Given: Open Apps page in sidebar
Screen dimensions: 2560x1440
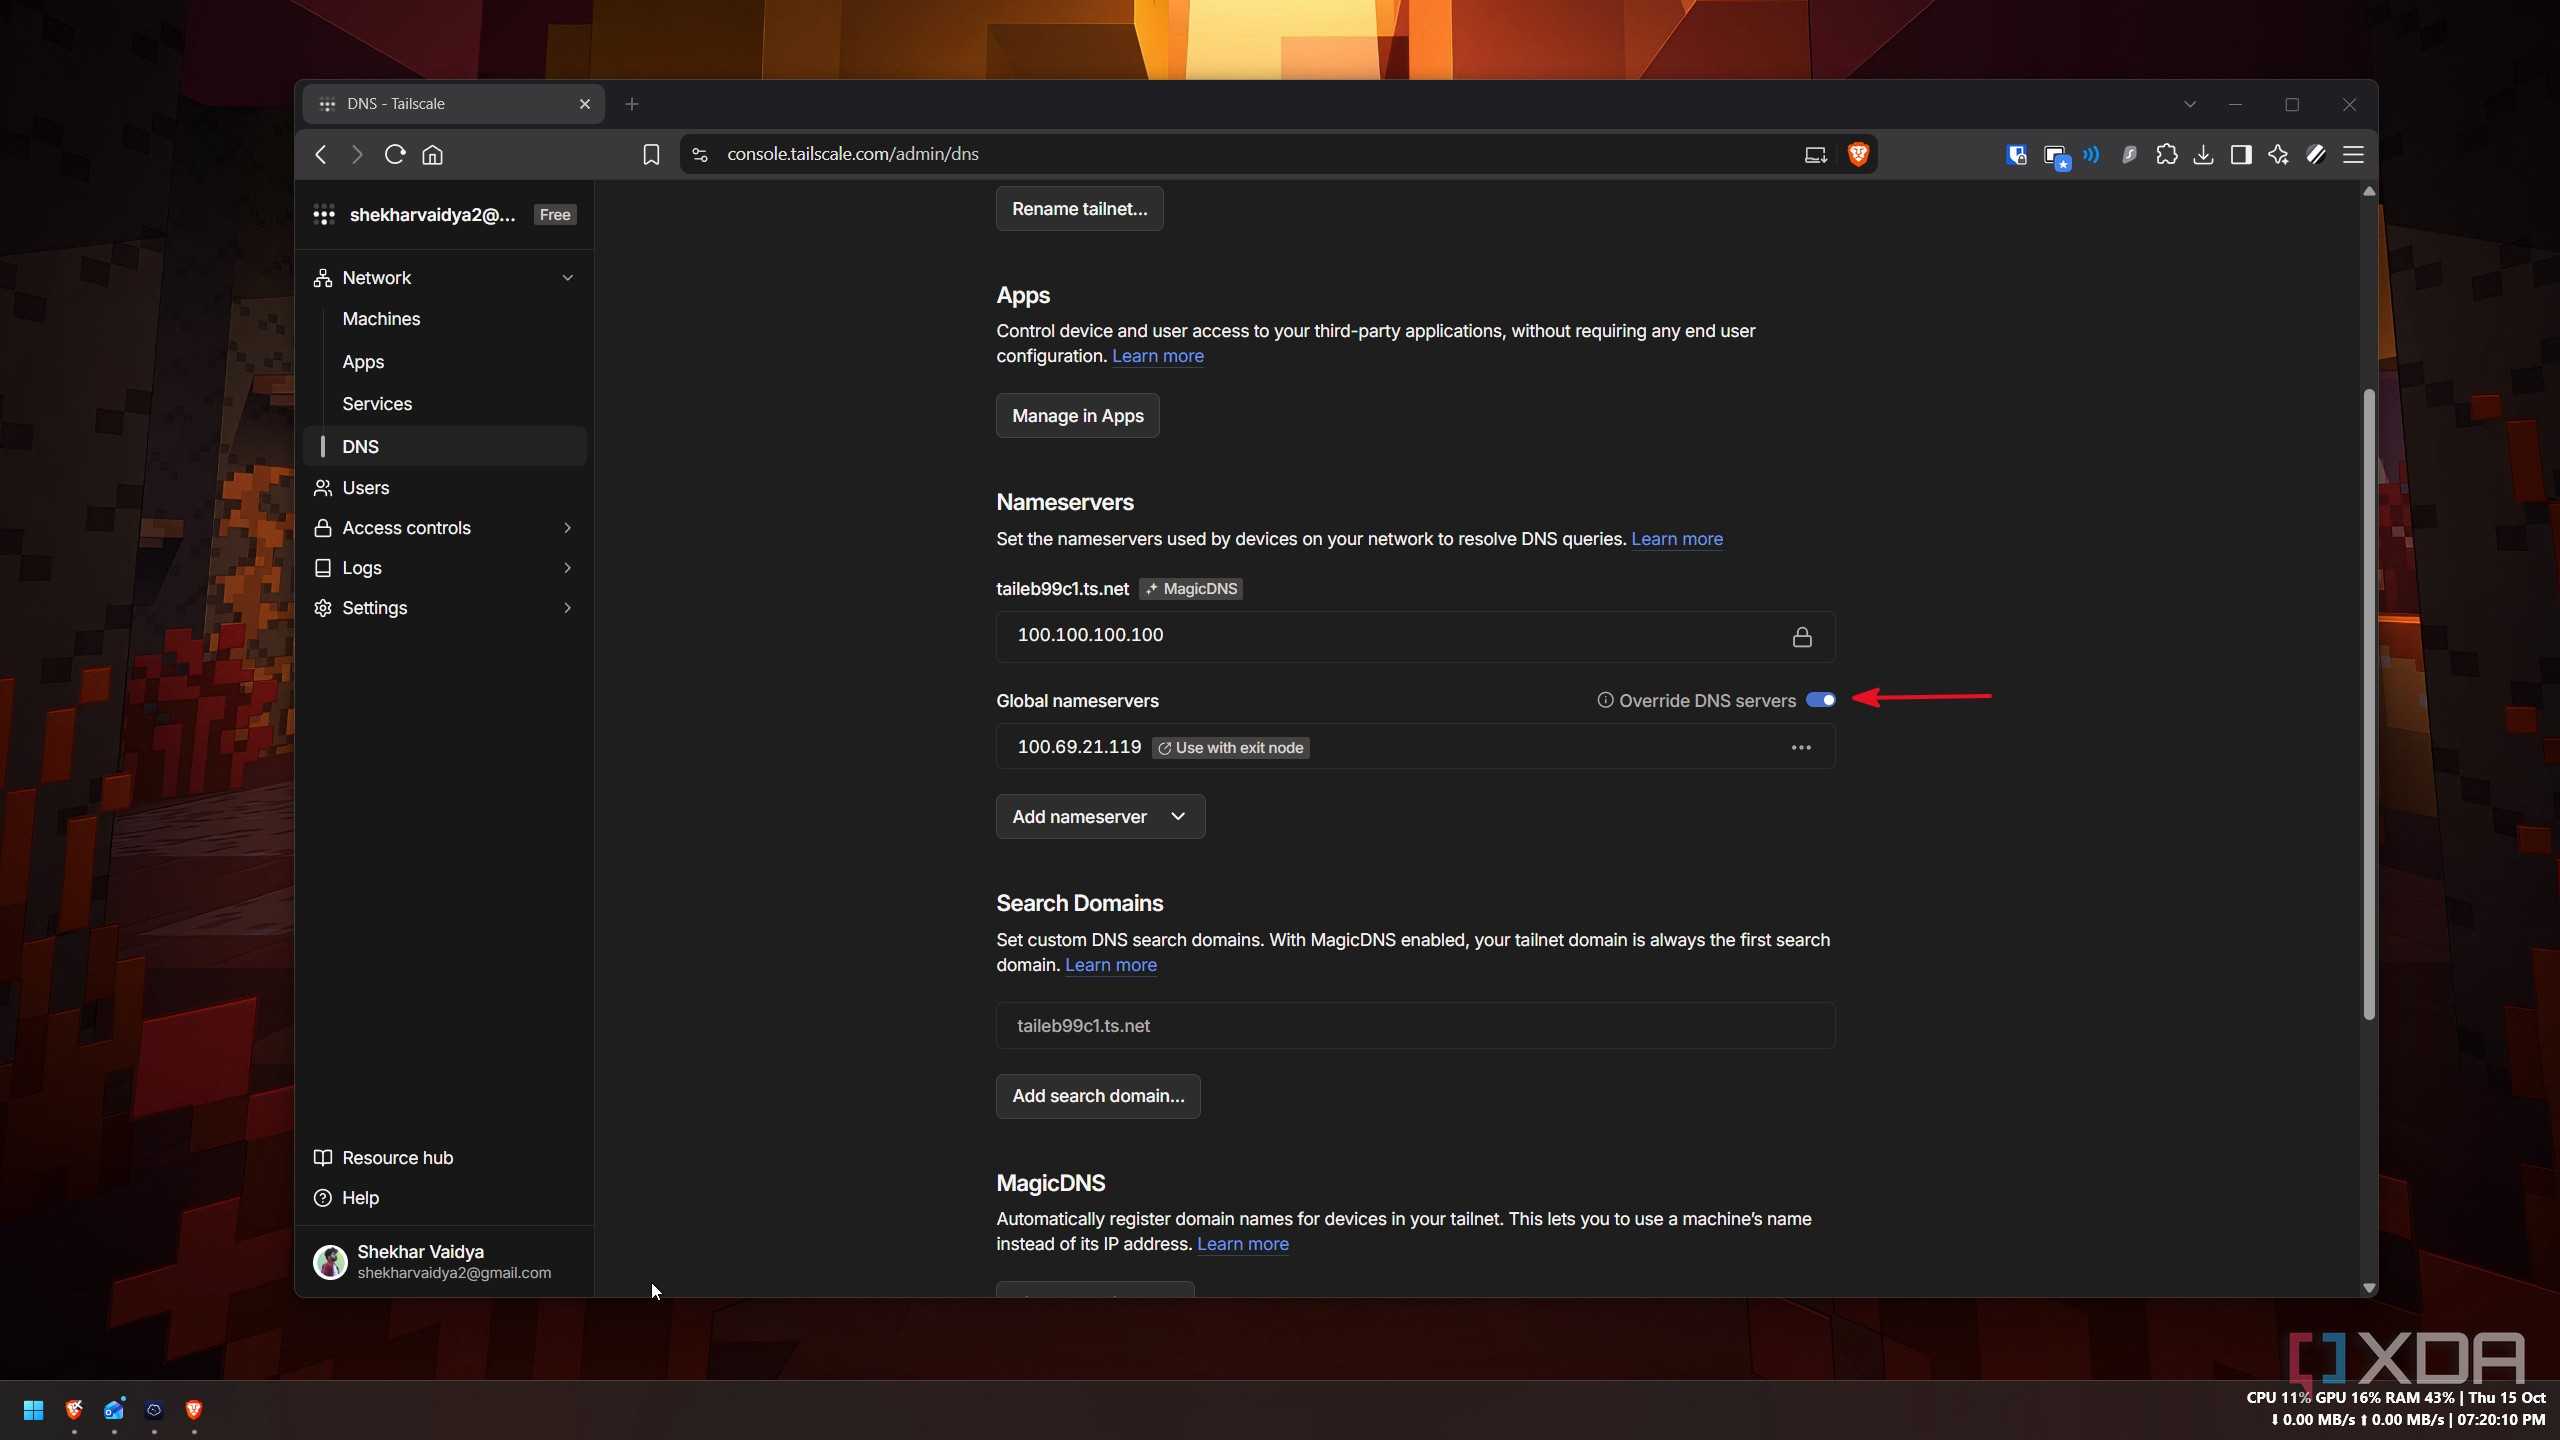Looking at the screenshot, I should (x=363, y=361).
